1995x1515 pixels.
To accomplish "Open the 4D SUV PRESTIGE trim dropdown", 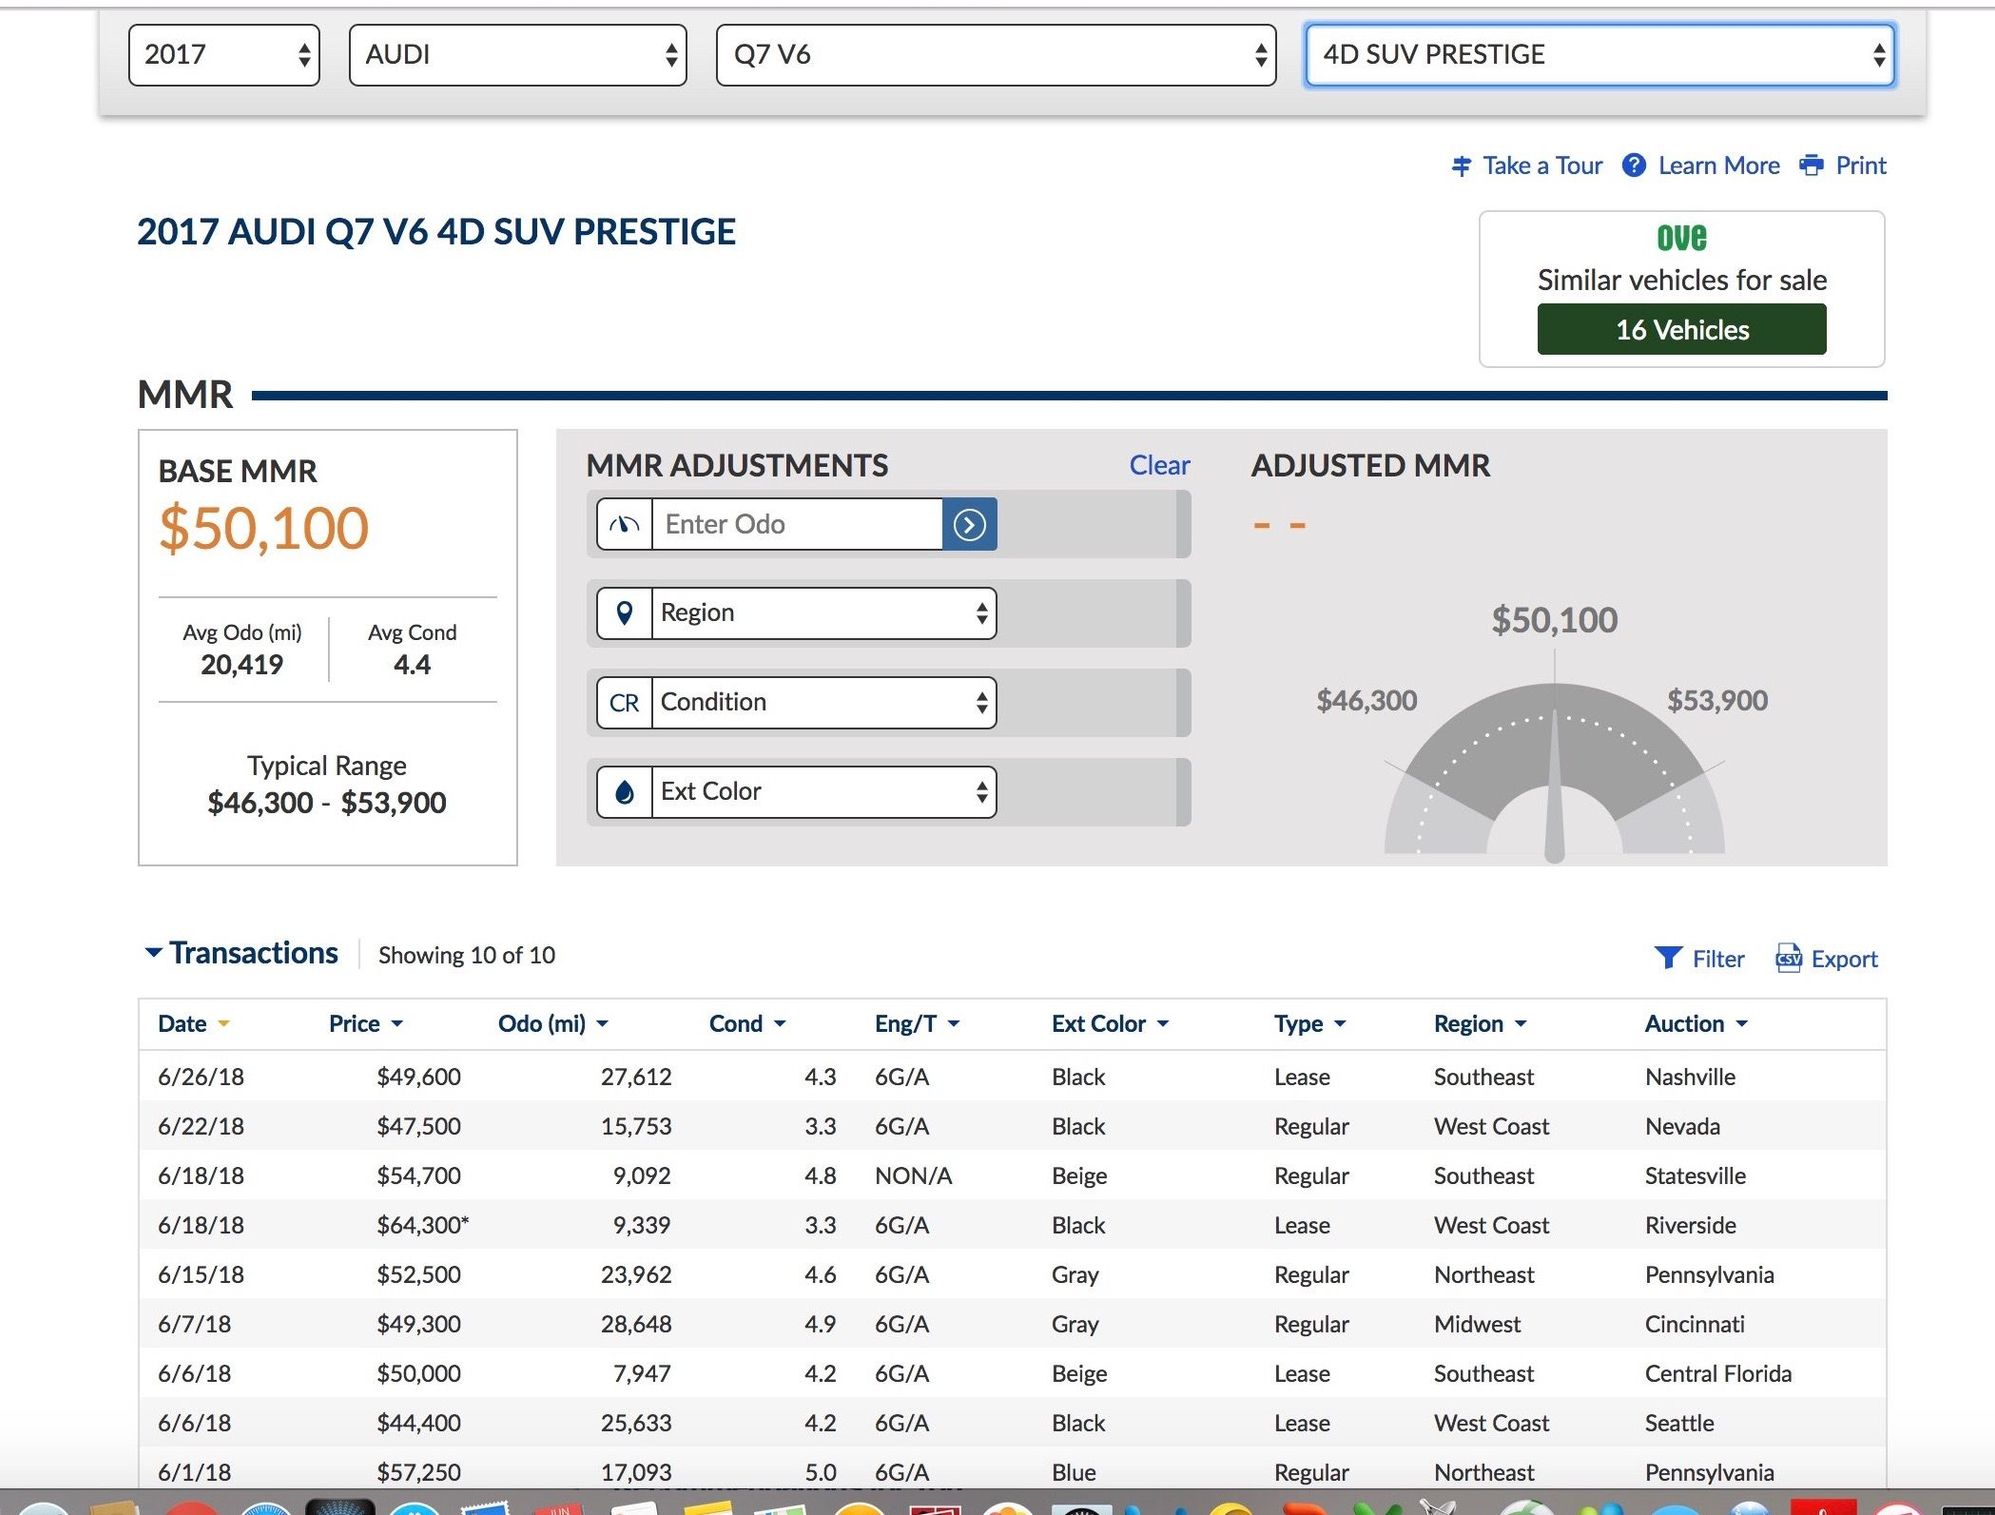I will click(x=1599, y=55).
